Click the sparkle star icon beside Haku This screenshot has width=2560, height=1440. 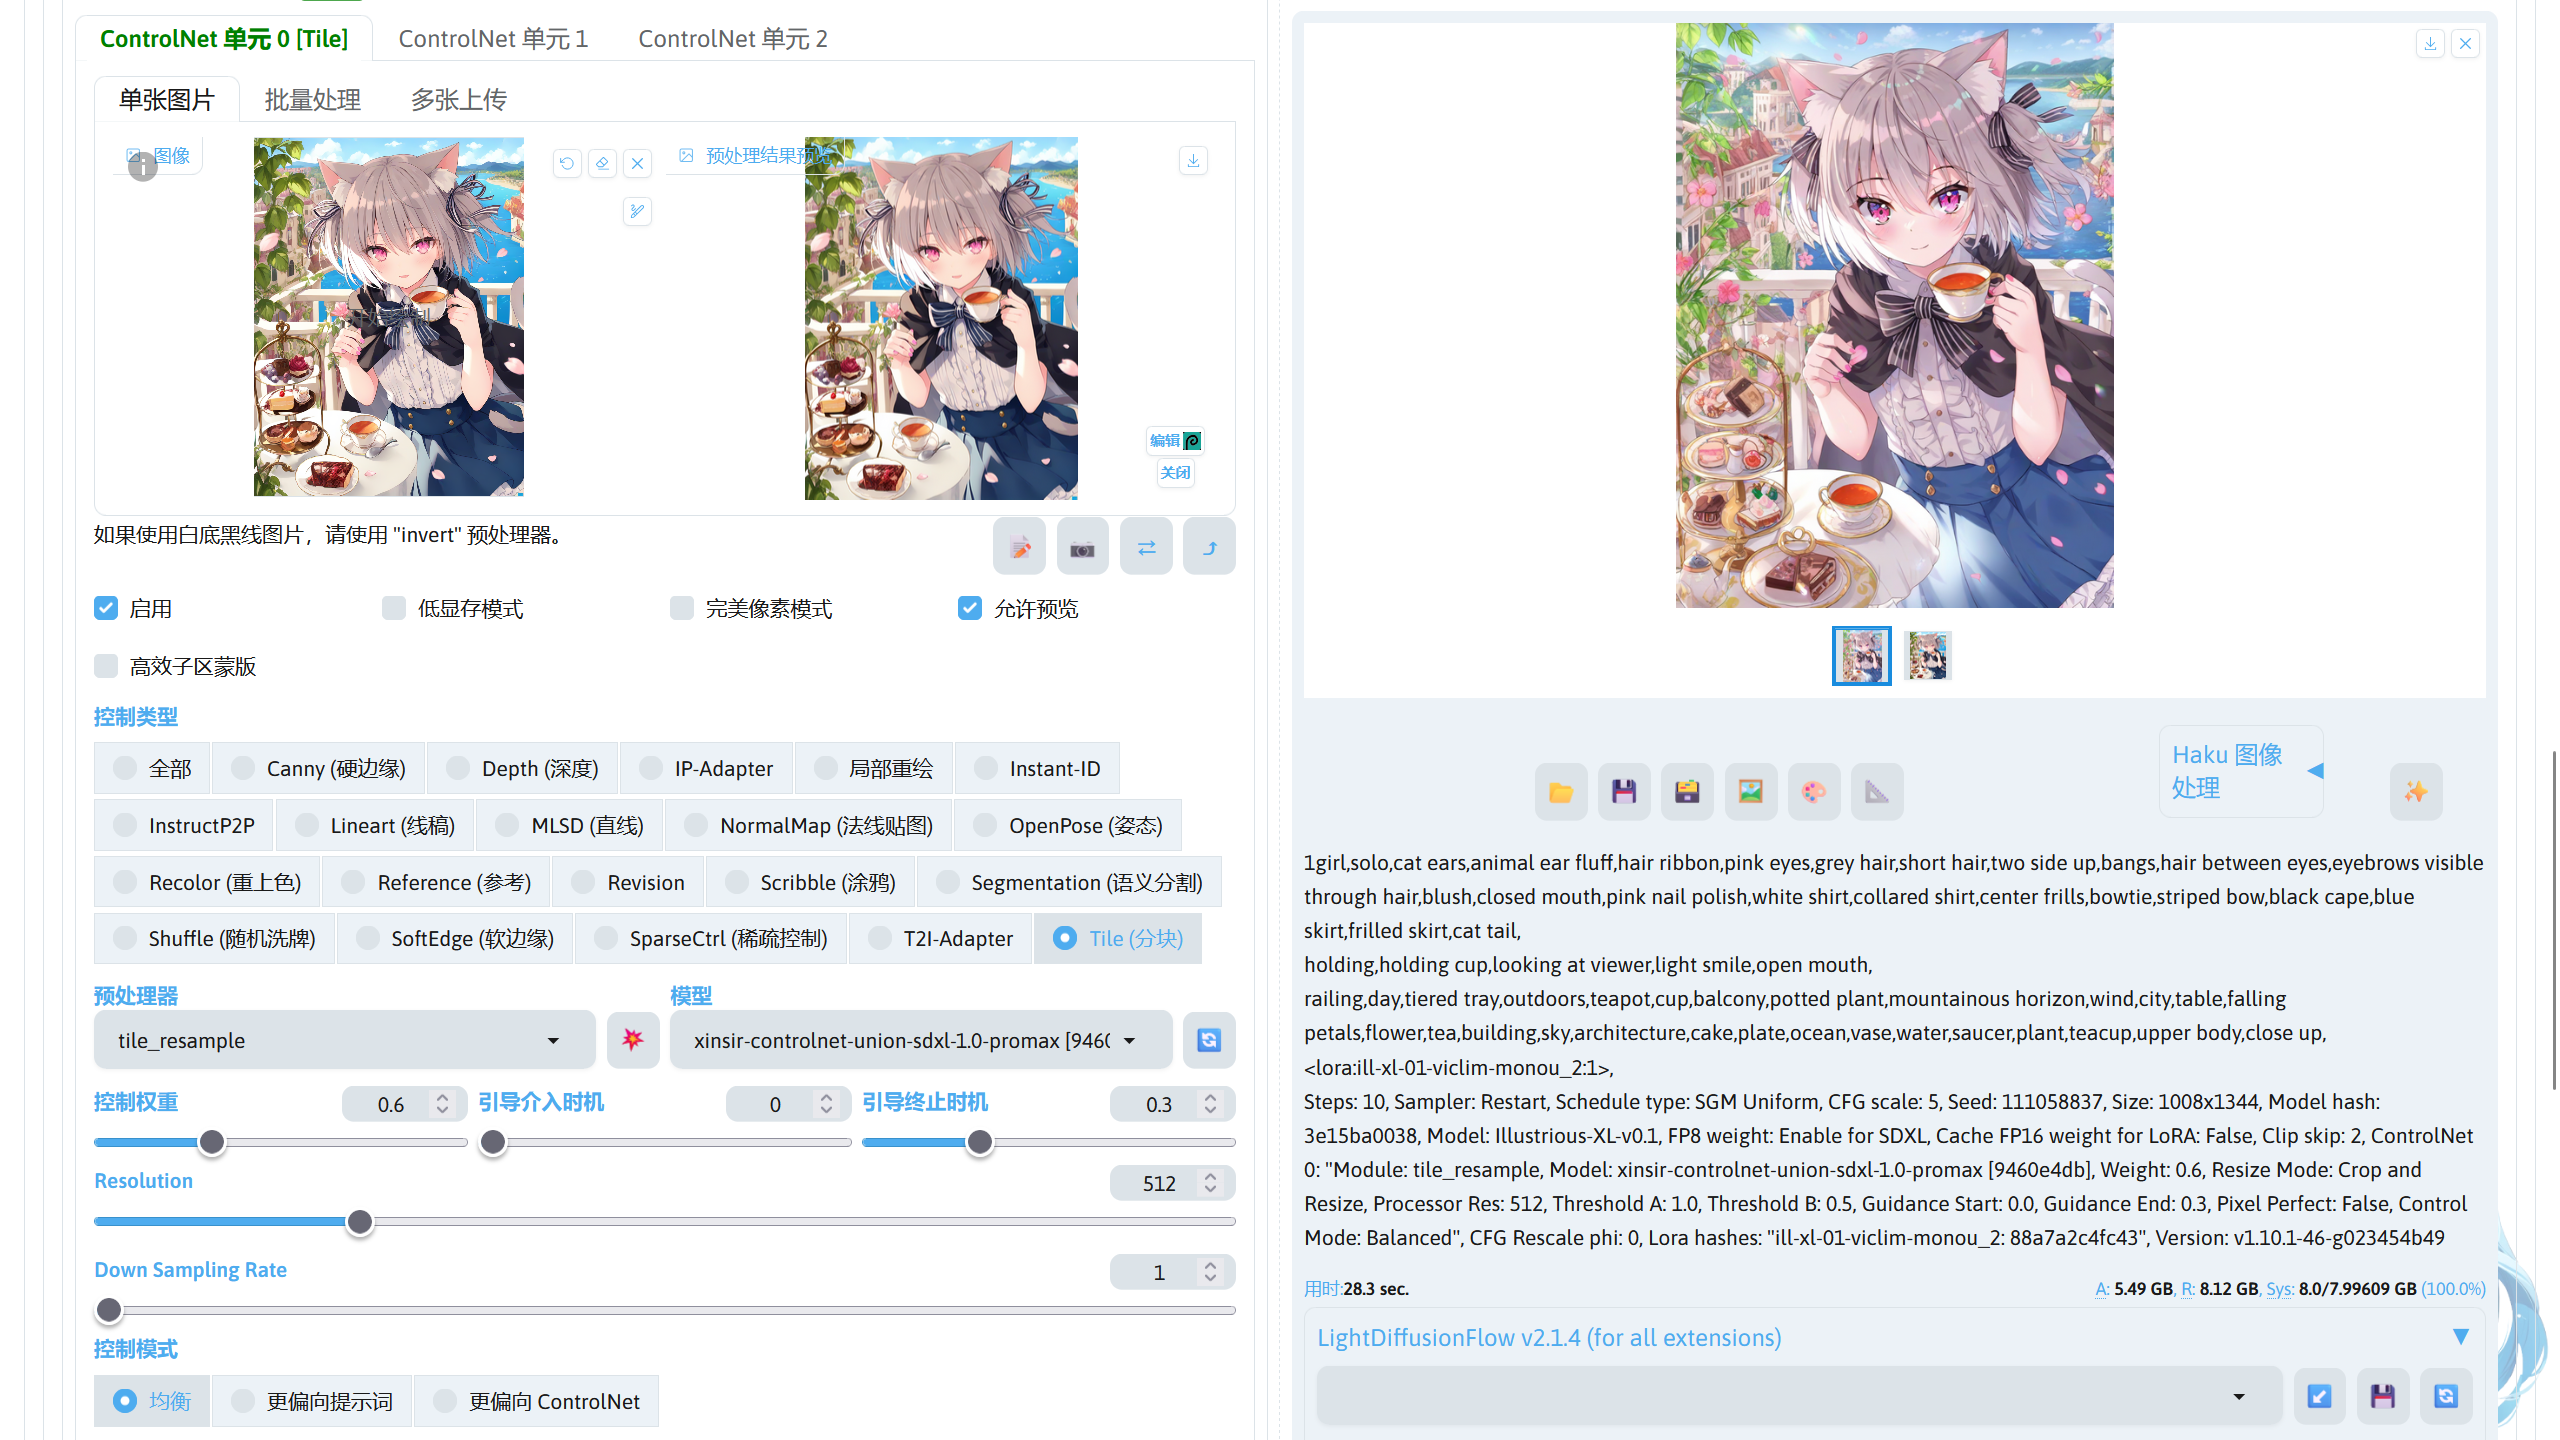(2416, 792)
